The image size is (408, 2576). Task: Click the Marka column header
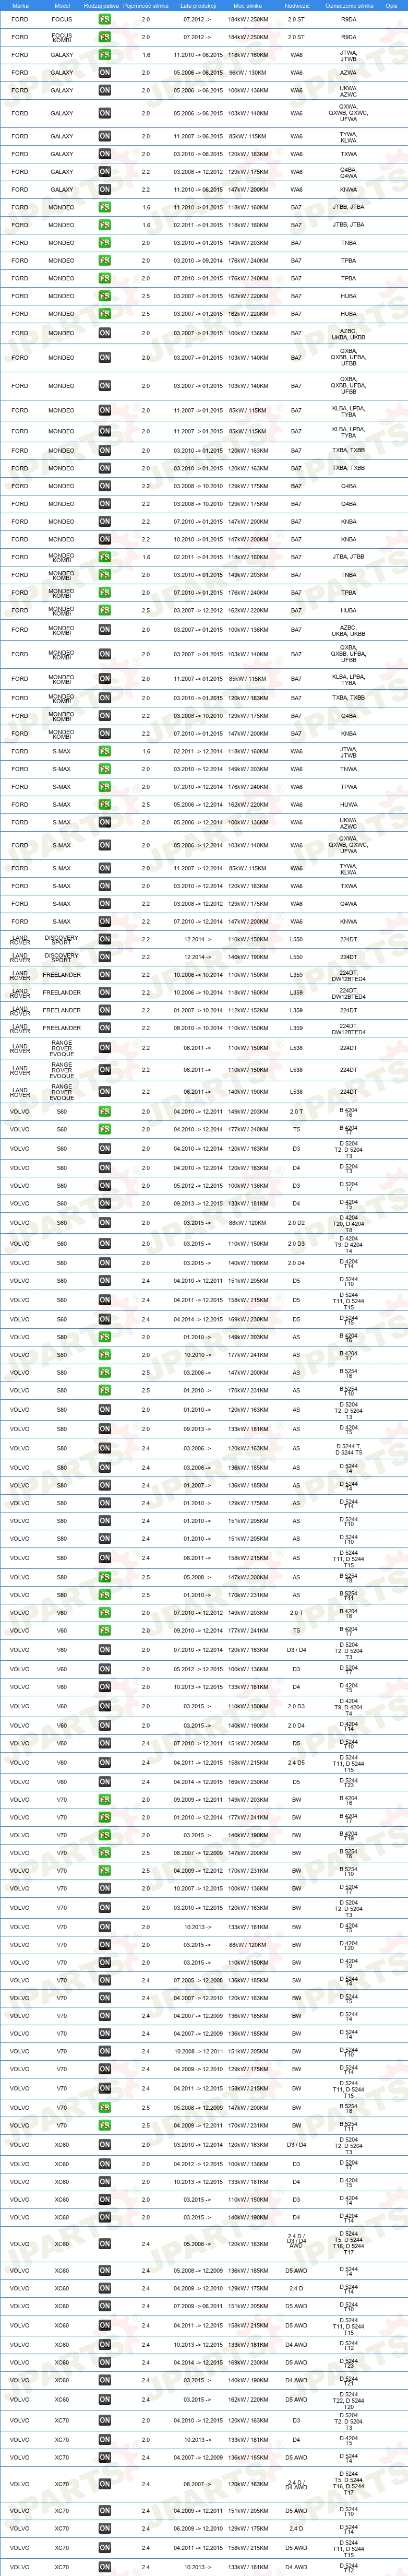tap(20, 5)
